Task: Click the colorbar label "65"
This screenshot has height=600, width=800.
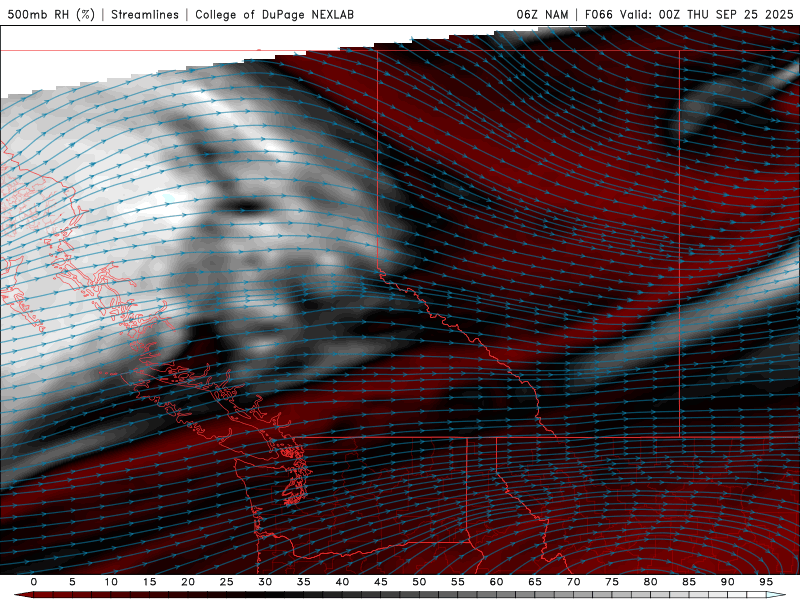Action: pyautogui.click(x=535, y=582)
